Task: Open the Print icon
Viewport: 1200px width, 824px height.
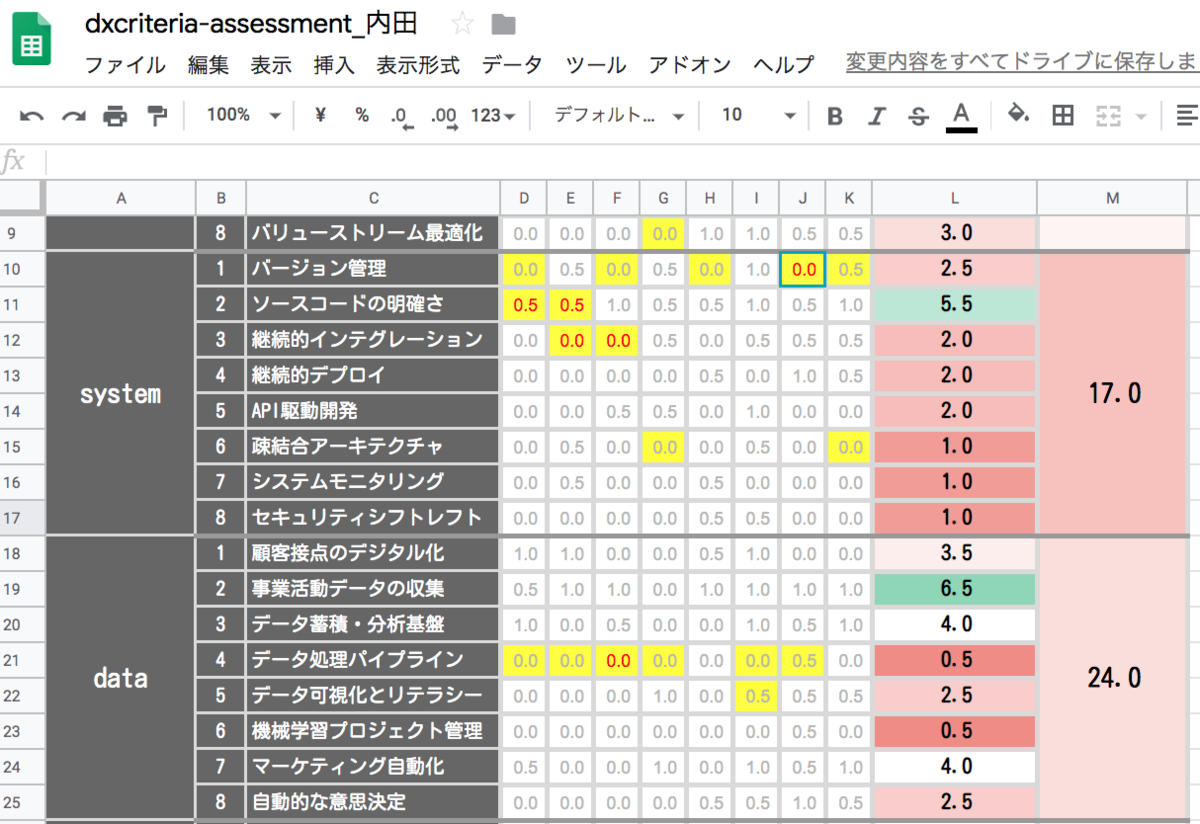Action: pyautogui.click(x=114, y=115)
